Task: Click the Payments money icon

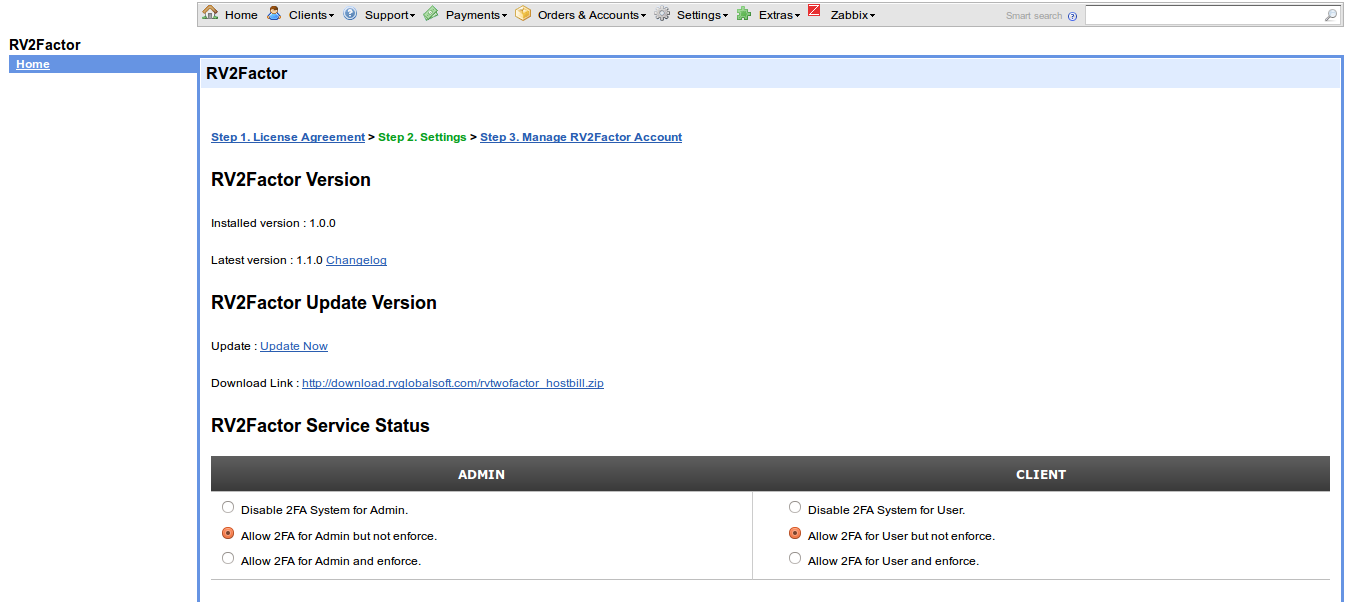Action: [x=430, y=13]
